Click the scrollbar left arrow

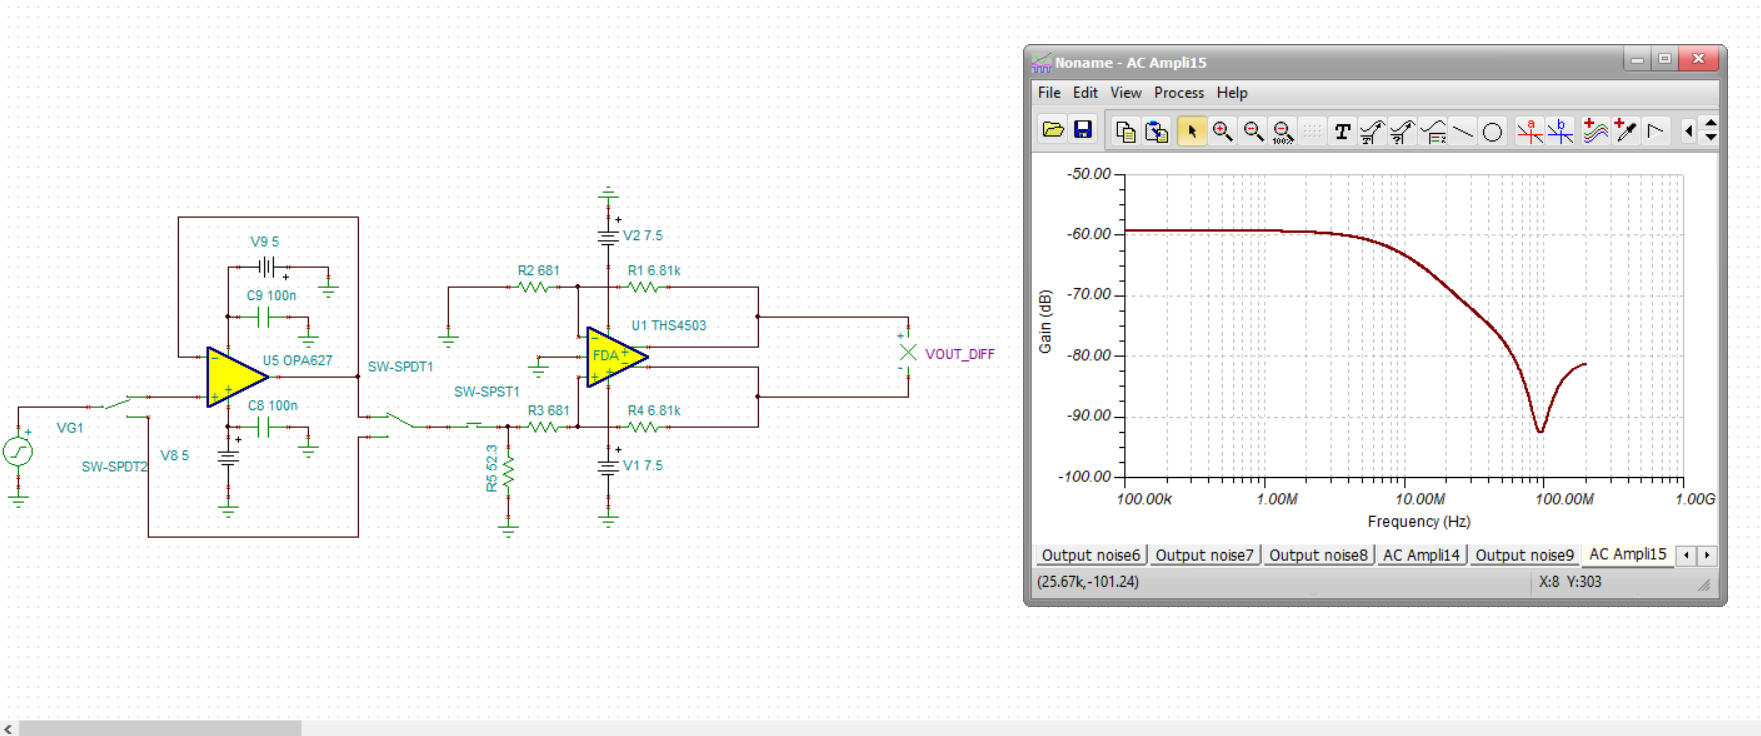coord(8,729)
